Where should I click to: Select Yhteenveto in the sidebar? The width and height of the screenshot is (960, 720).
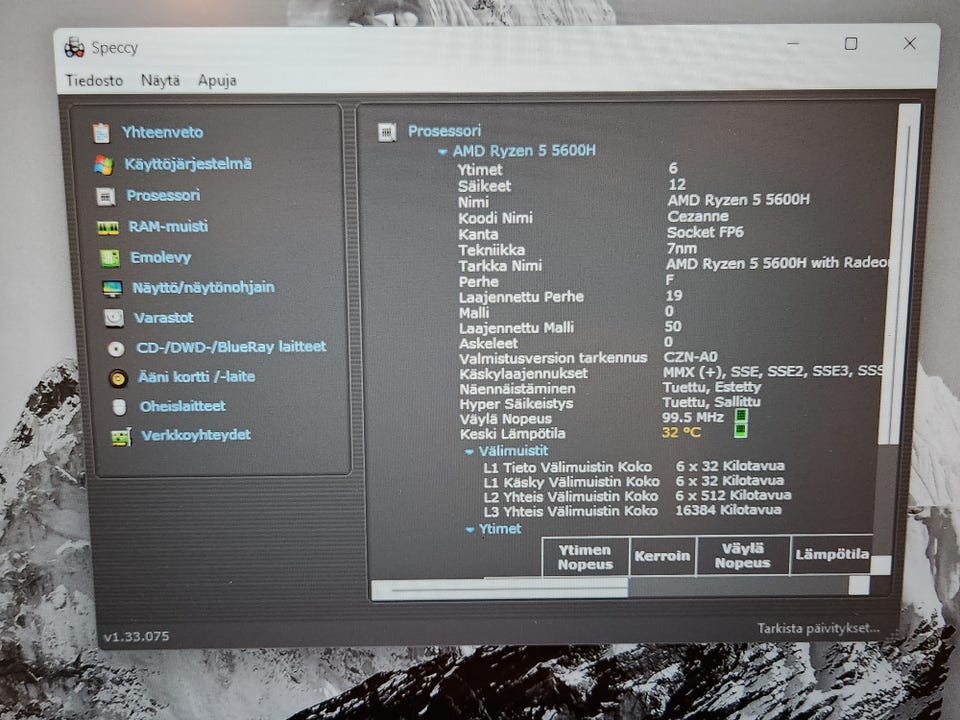[x=163, y=132]
